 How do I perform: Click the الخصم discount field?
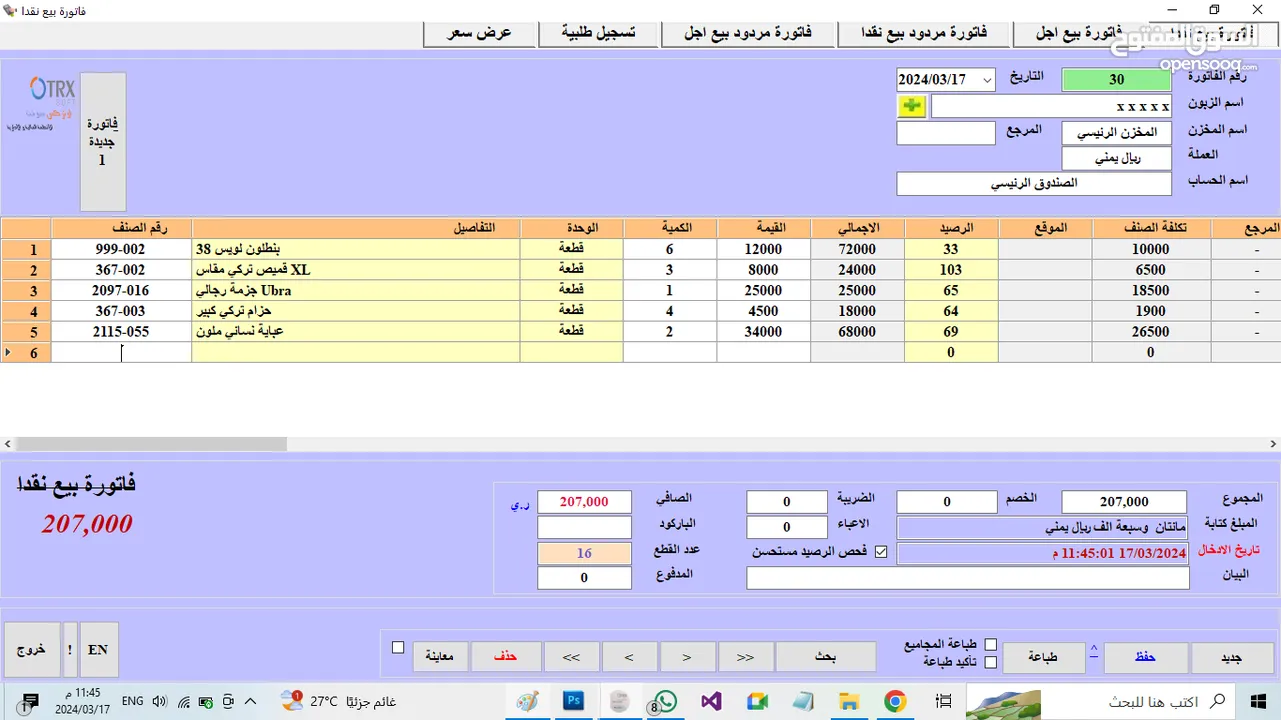(946, 501)
